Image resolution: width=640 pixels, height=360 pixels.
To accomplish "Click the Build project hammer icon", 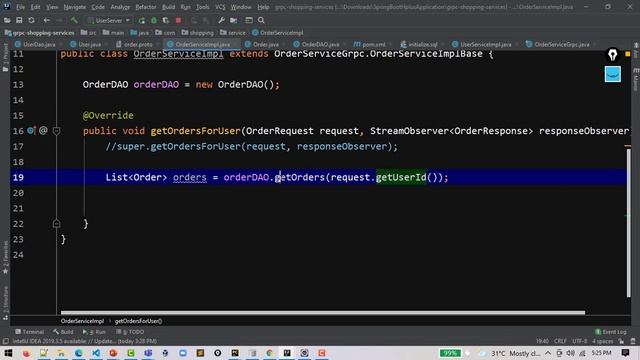I will click(x=74, y=20).
